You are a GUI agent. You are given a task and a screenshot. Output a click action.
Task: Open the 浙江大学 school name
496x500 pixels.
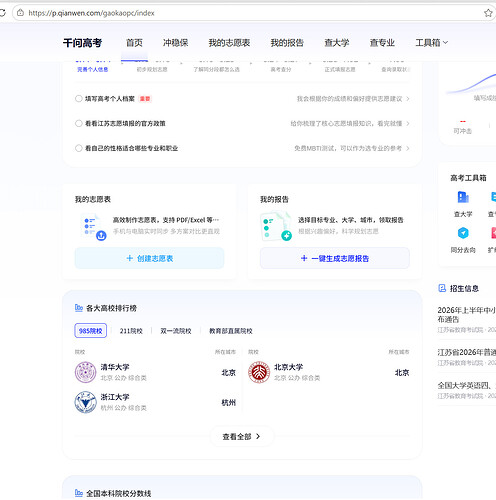pyautogui.click(x=115, y=397)
